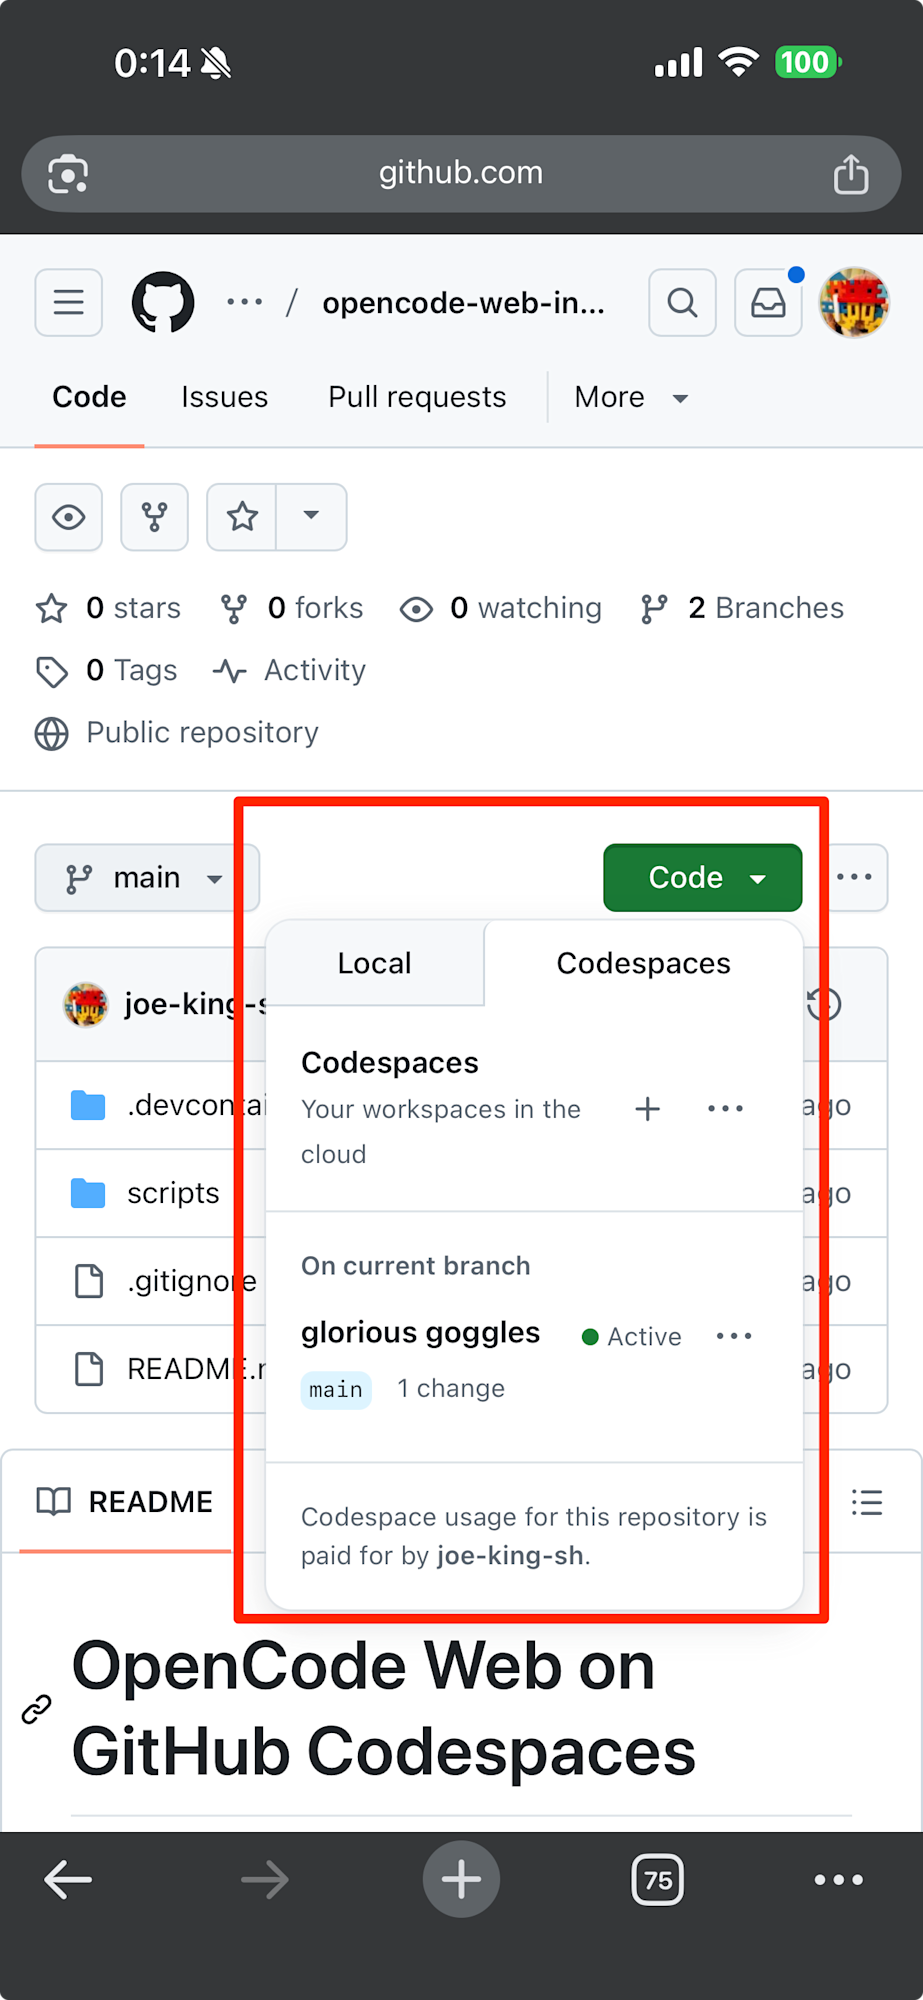Select the Codespaces tab
This screenshot has height=2000, width=923.
click(643, 963)
